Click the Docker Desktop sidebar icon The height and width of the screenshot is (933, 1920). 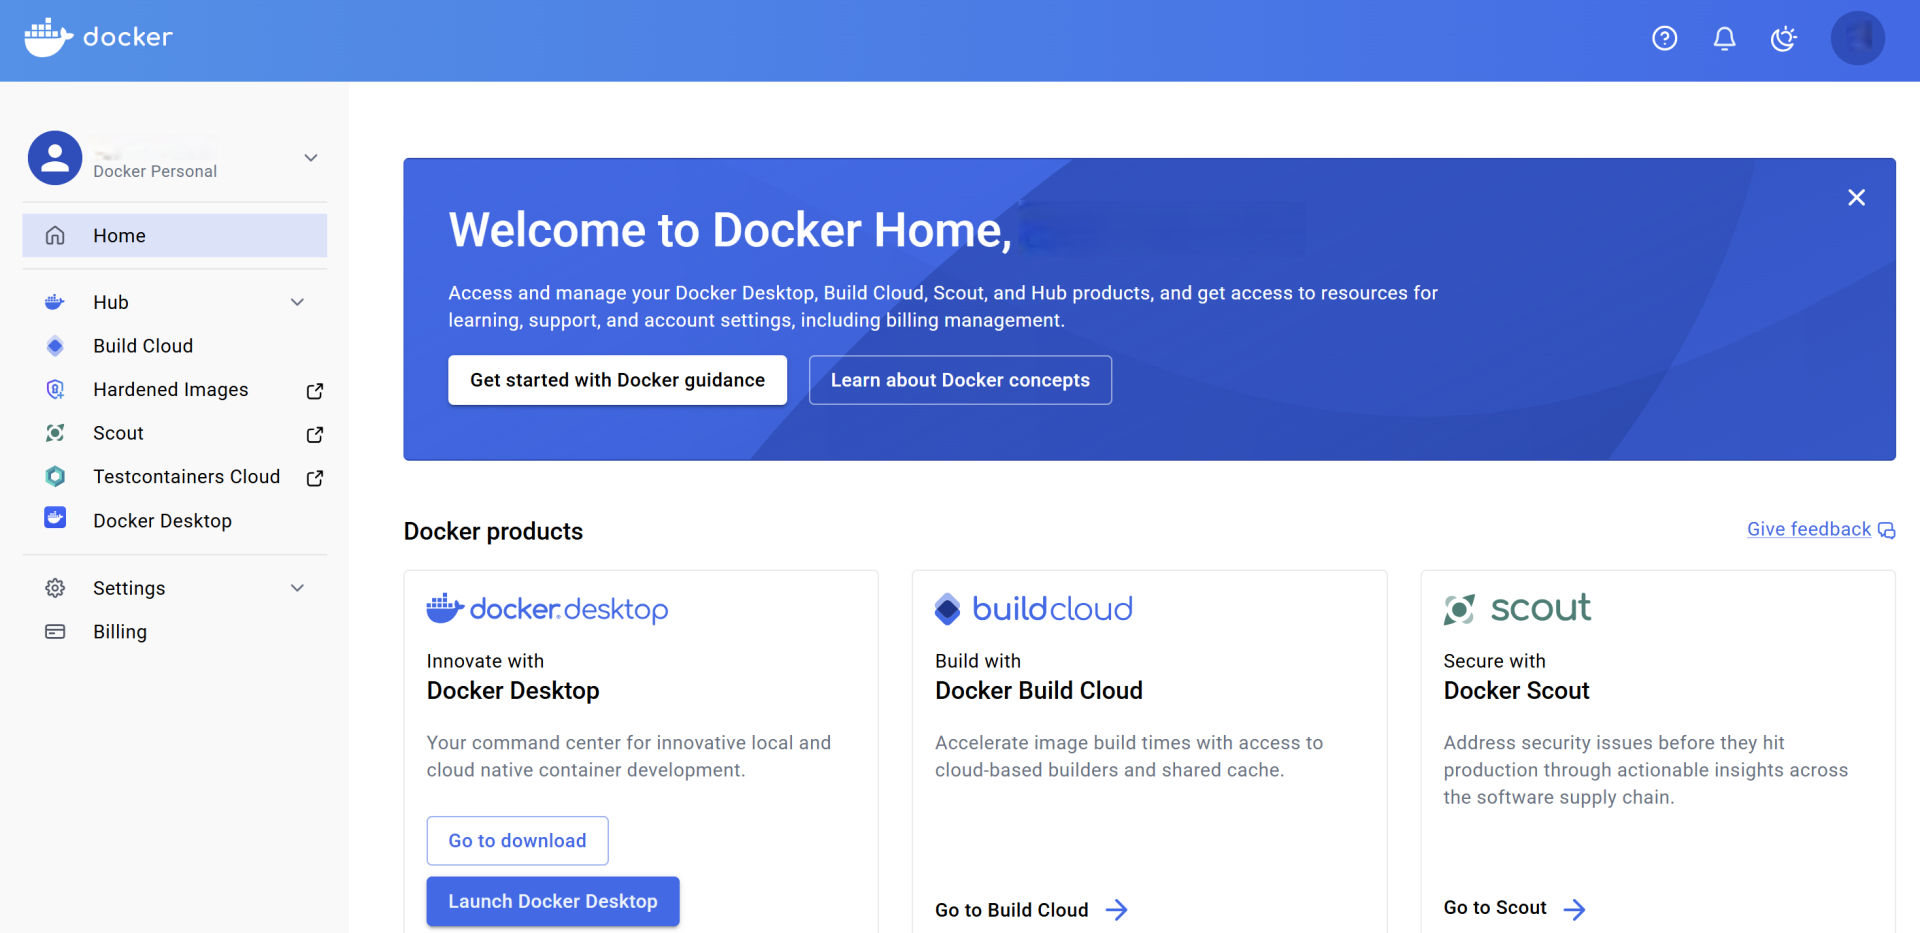55,518
